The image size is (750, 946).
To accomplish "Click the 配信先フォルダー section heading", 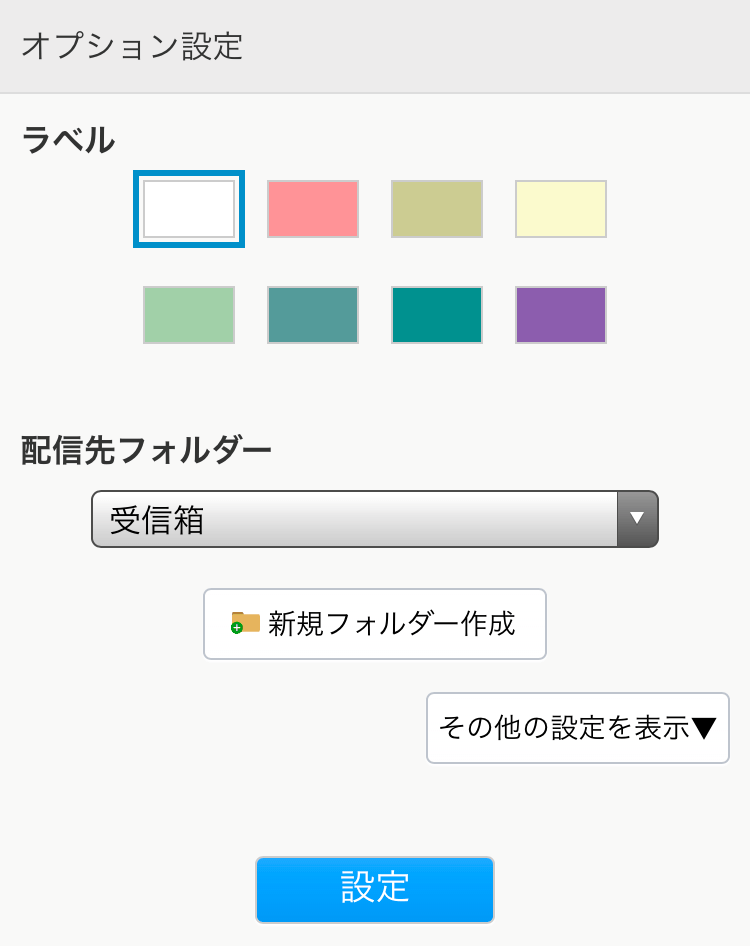I will point(146,451).
